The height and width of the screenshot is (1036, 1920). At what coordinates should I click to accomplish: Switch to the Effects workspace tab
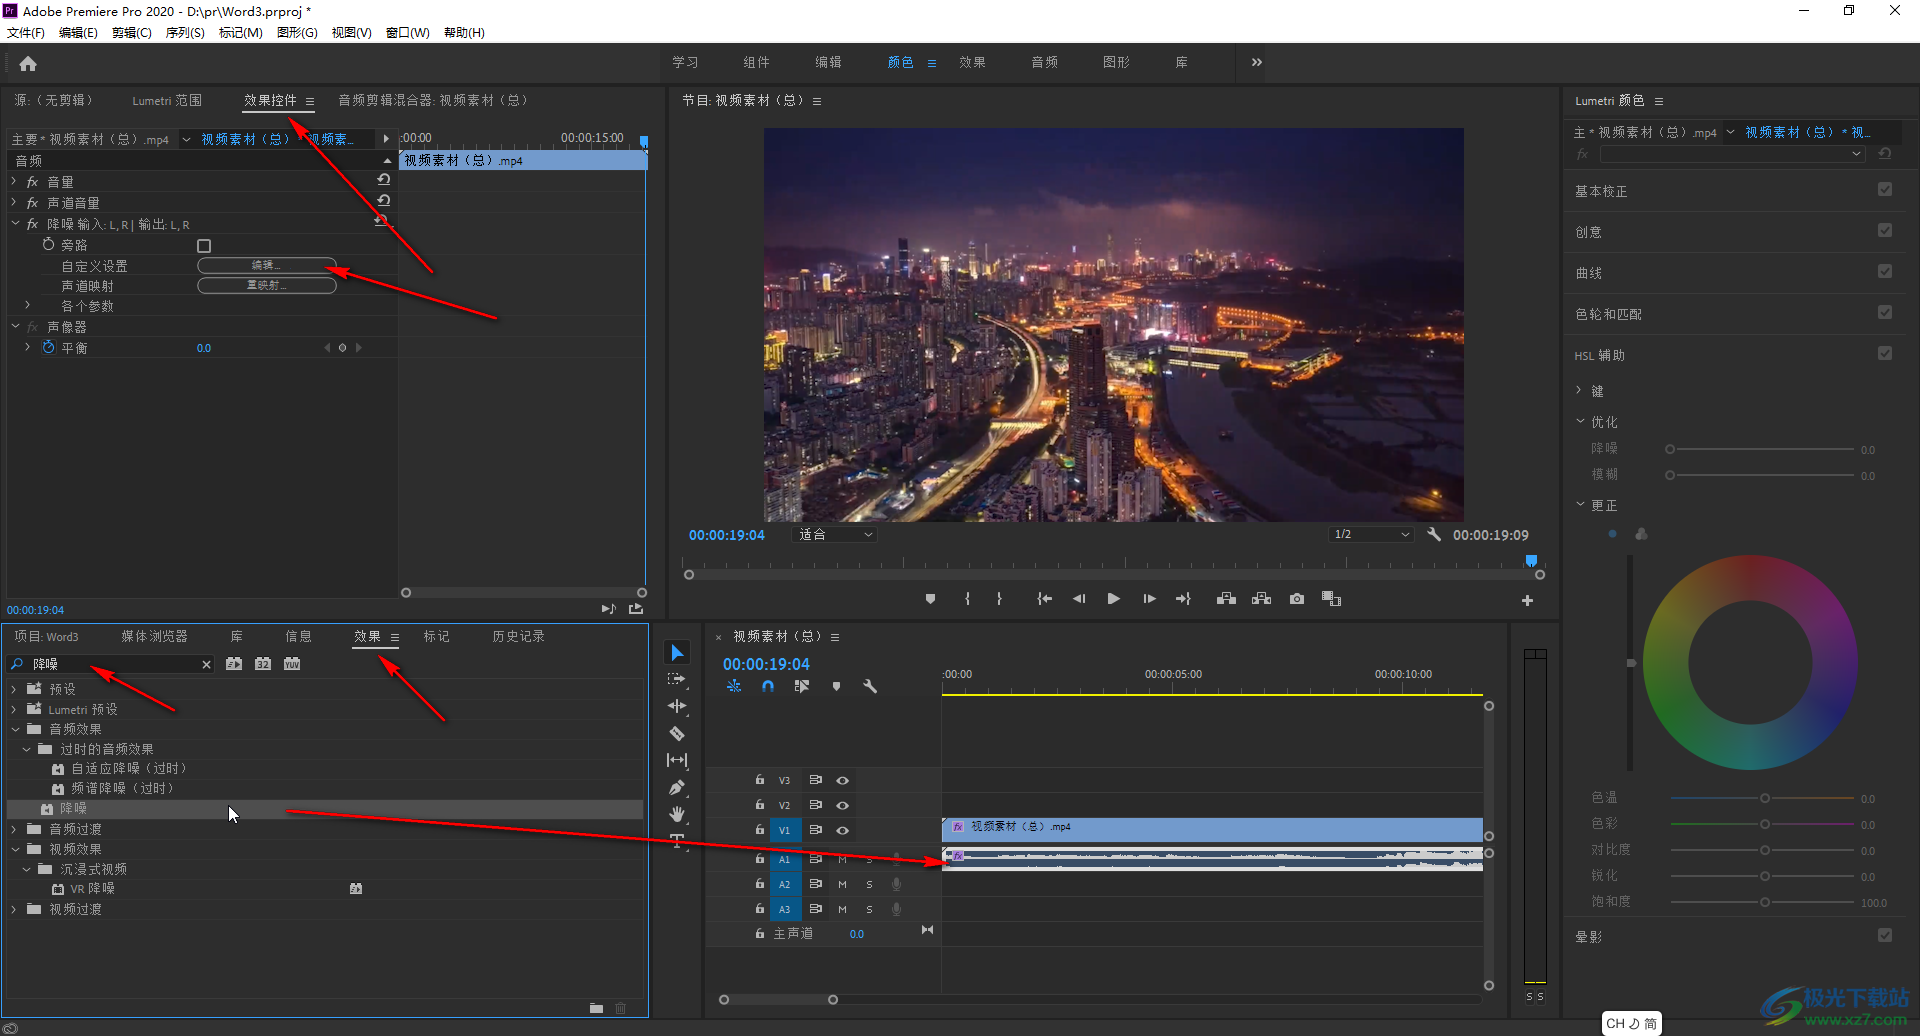[x=972, y=62]
